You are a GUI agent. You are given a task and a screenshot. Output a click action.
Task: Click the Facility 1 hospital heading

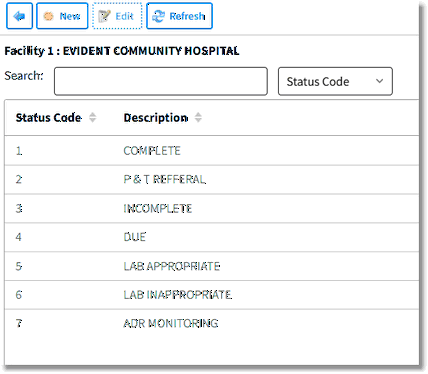coord(122,51)
